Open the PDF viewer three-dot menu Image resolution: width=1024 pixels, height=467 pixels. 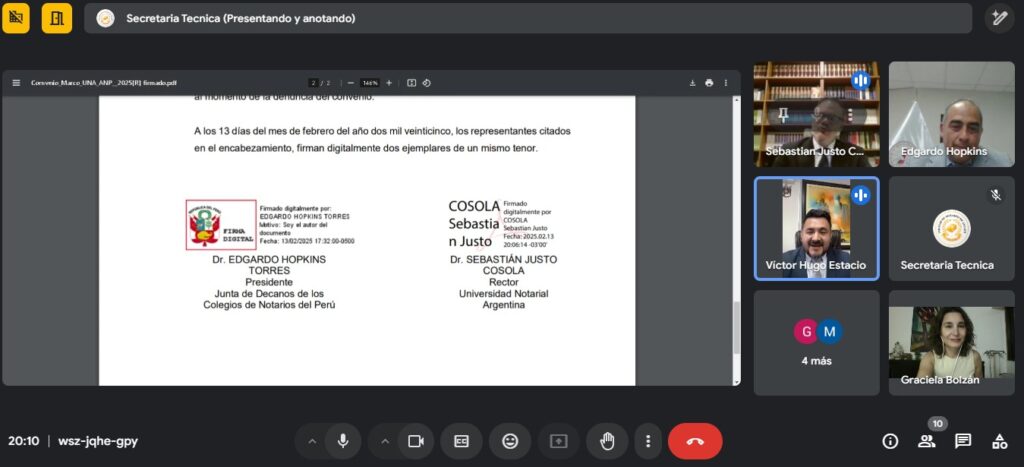(726, 83)
